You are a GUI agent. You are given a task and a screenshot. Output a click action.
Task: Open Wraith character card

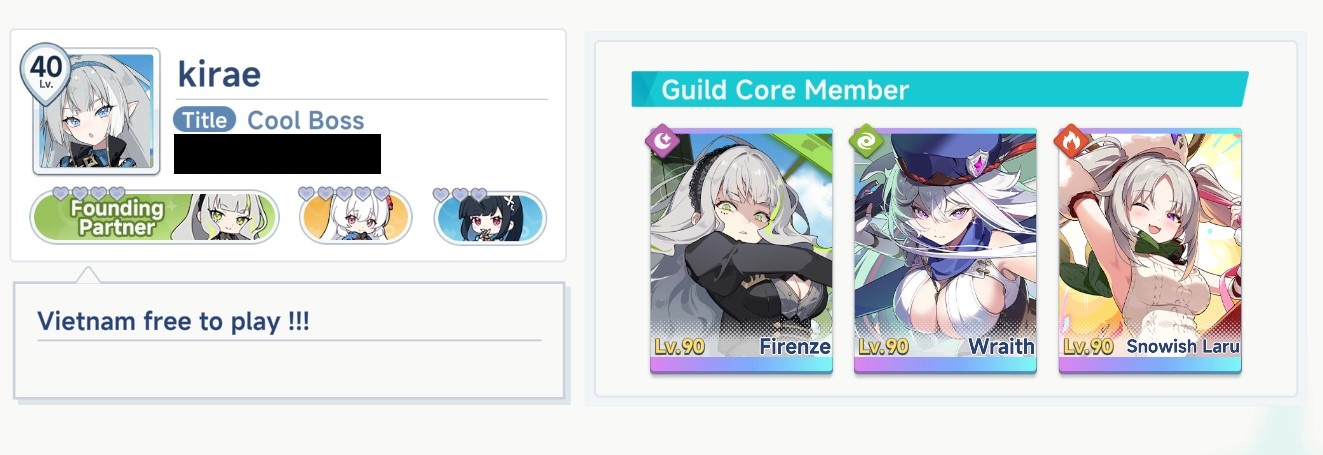[x=945, y=251]
